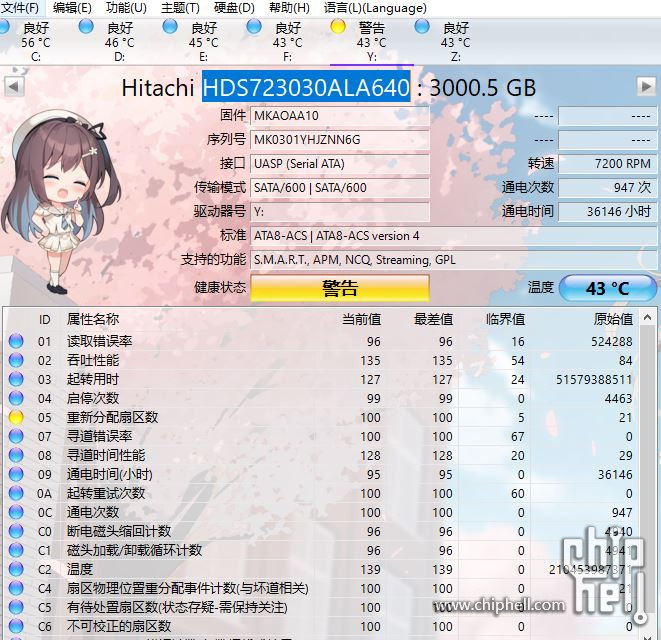The height and width of the screenshot is (640, 661).
Task: Open the 功能(U) menu
Action: click(126, 8)
